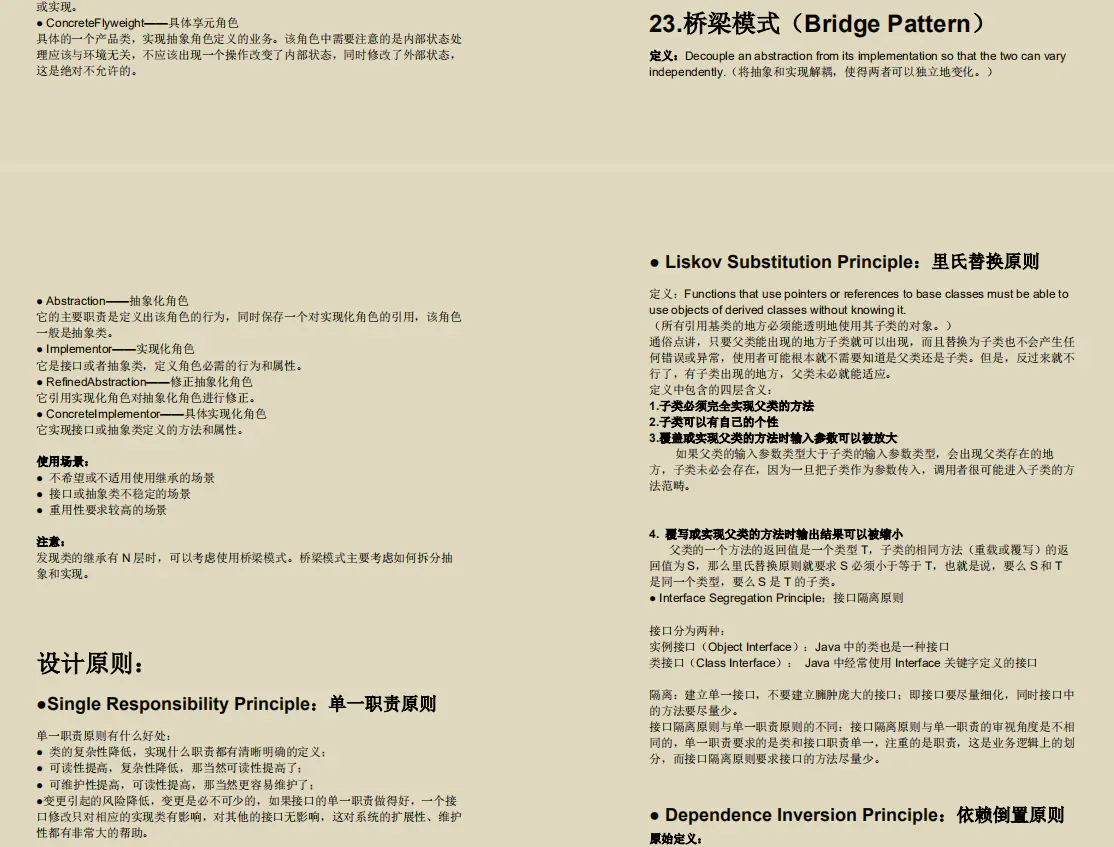The width and height of the screenshot is (1114, 847).
Task: Click the 'ConcreteImplementor——具体实现化角色' bullet line
Action: pos(151,414)
